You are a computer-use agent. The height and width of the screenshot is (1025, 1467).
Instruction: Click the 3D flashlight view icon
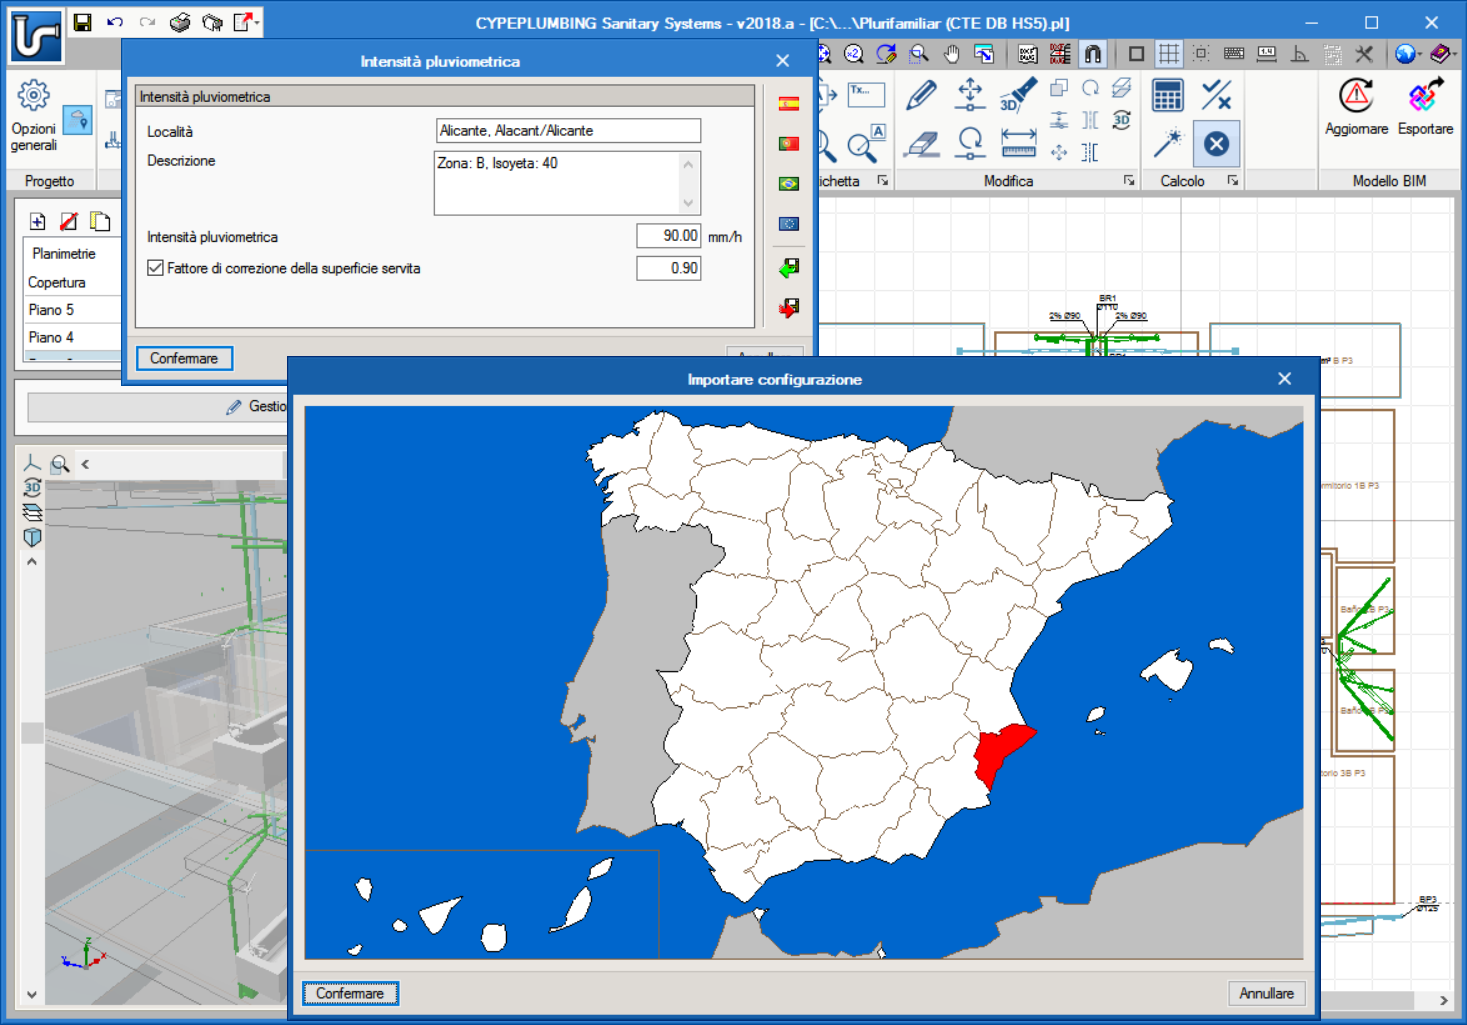(x=1018, y=95)
